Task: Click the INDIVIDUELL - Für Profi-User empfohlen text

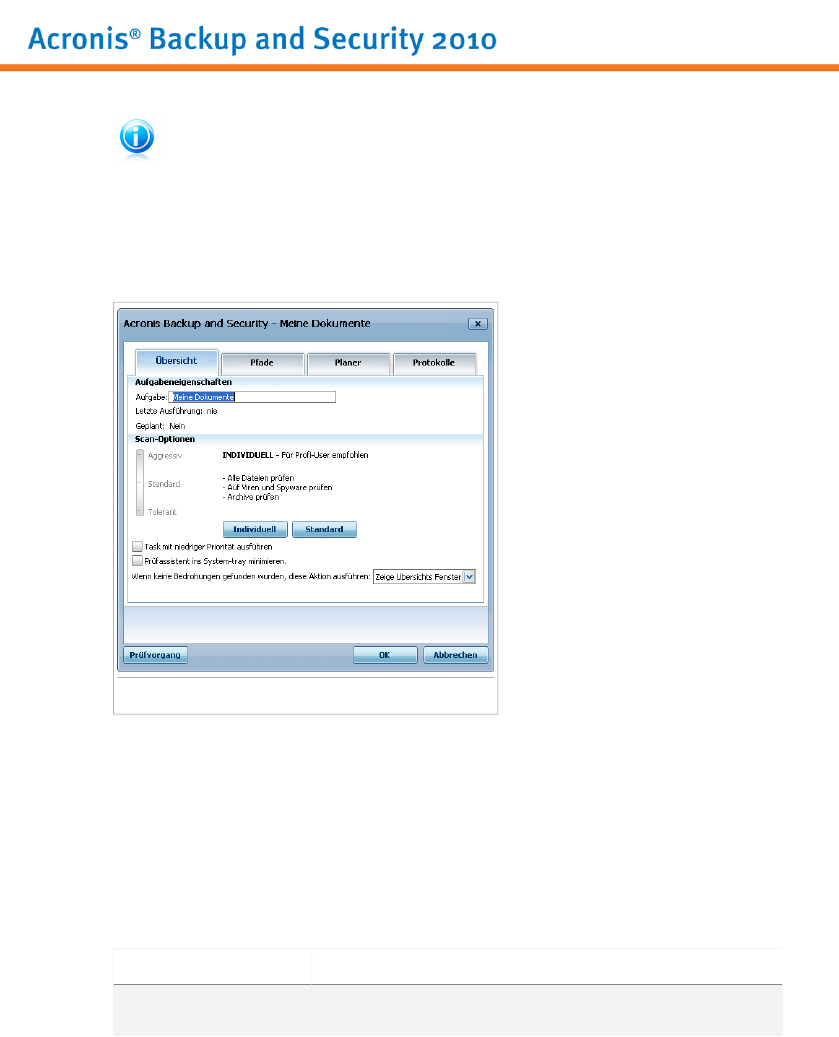Action: 296,455
